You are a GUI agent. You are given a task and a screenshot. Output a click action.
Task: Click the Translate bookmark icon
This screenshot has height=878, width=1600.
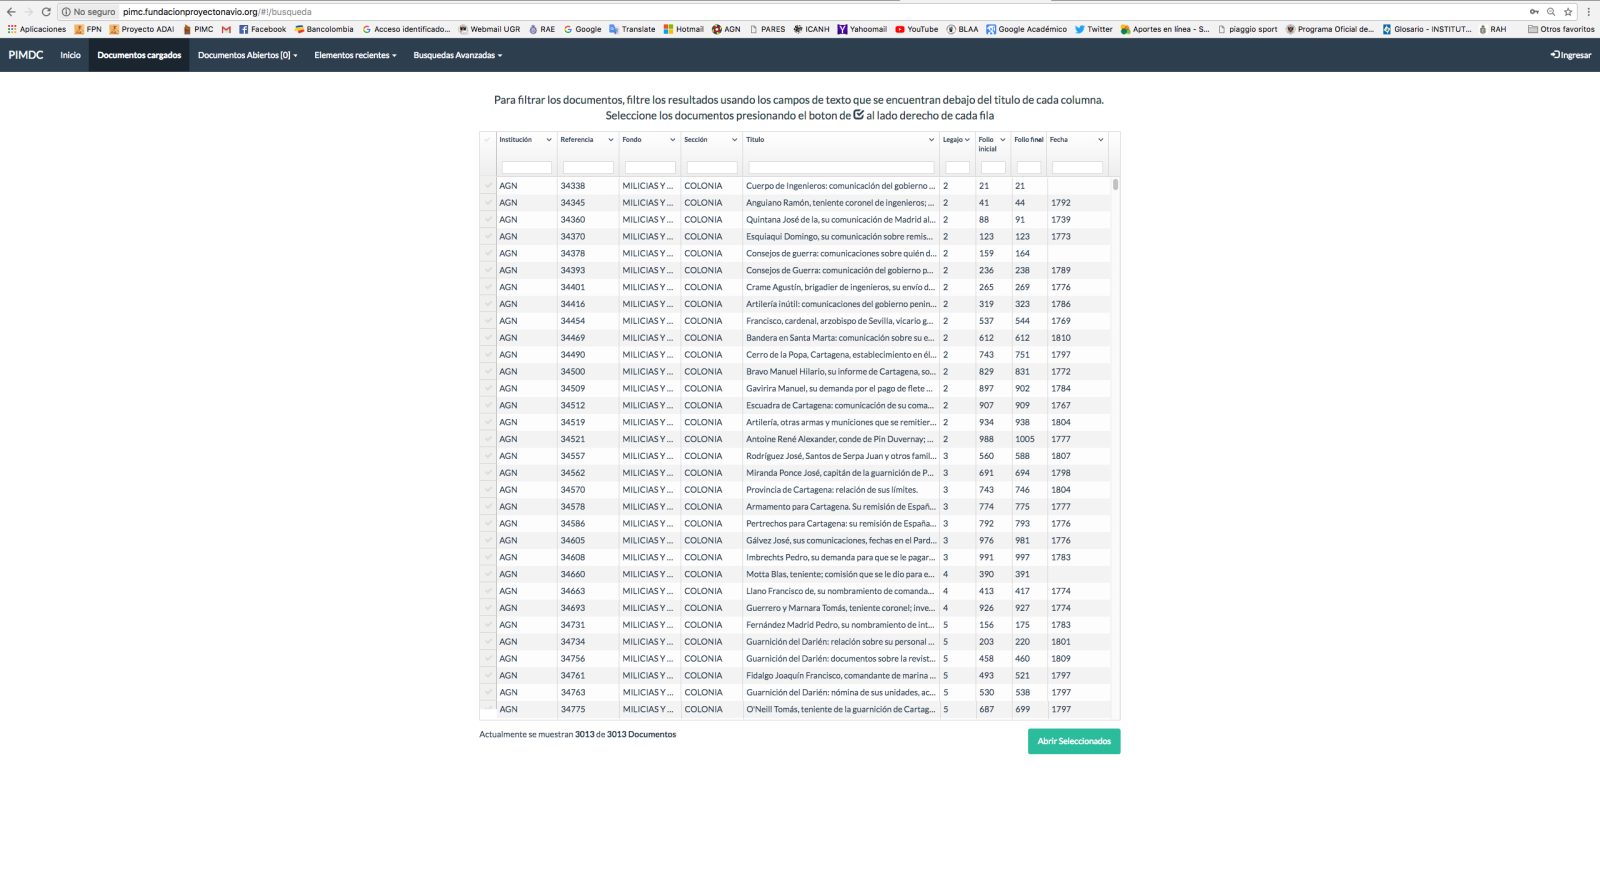point(614,29)
